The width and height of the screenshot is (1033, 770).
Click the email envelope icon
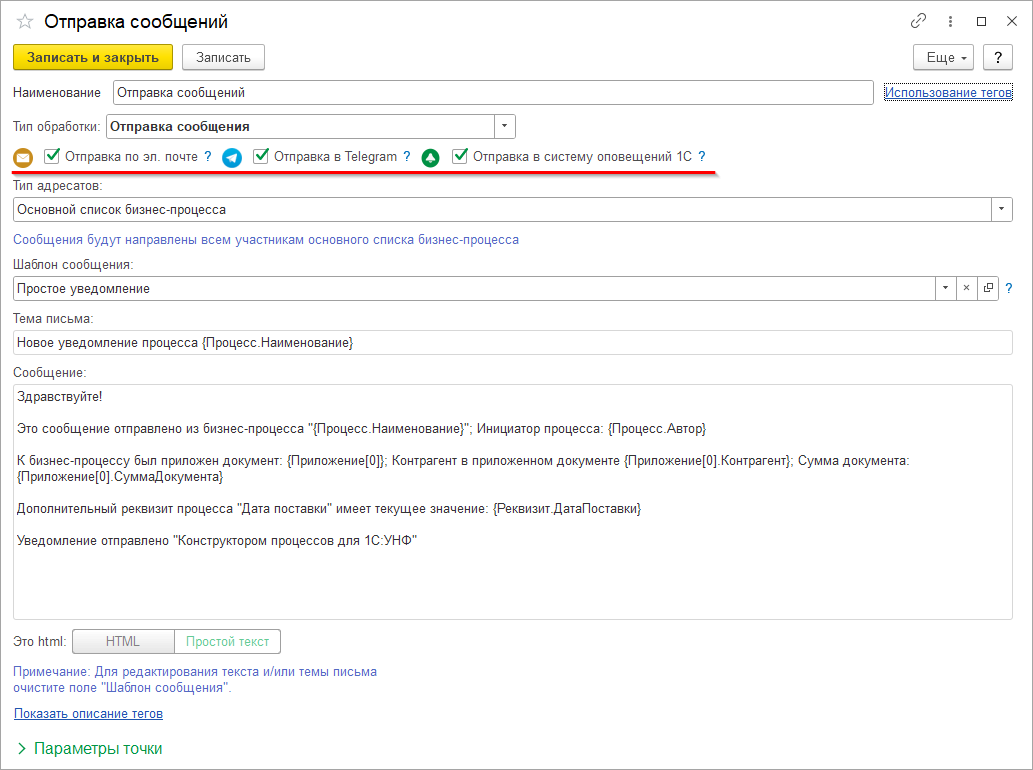point(23,158)
